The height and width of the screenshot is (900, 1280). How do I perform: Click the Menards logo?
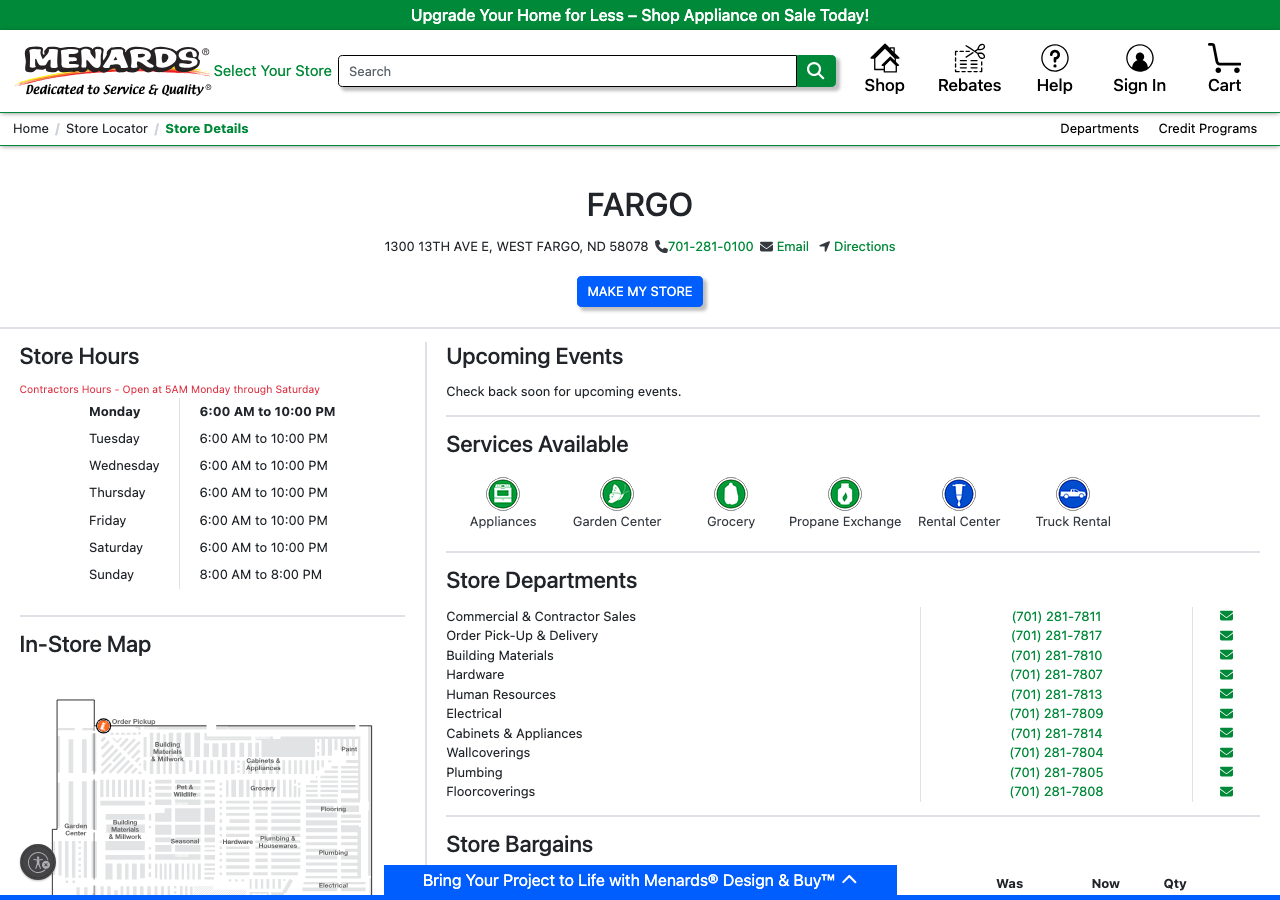point(114,71)
